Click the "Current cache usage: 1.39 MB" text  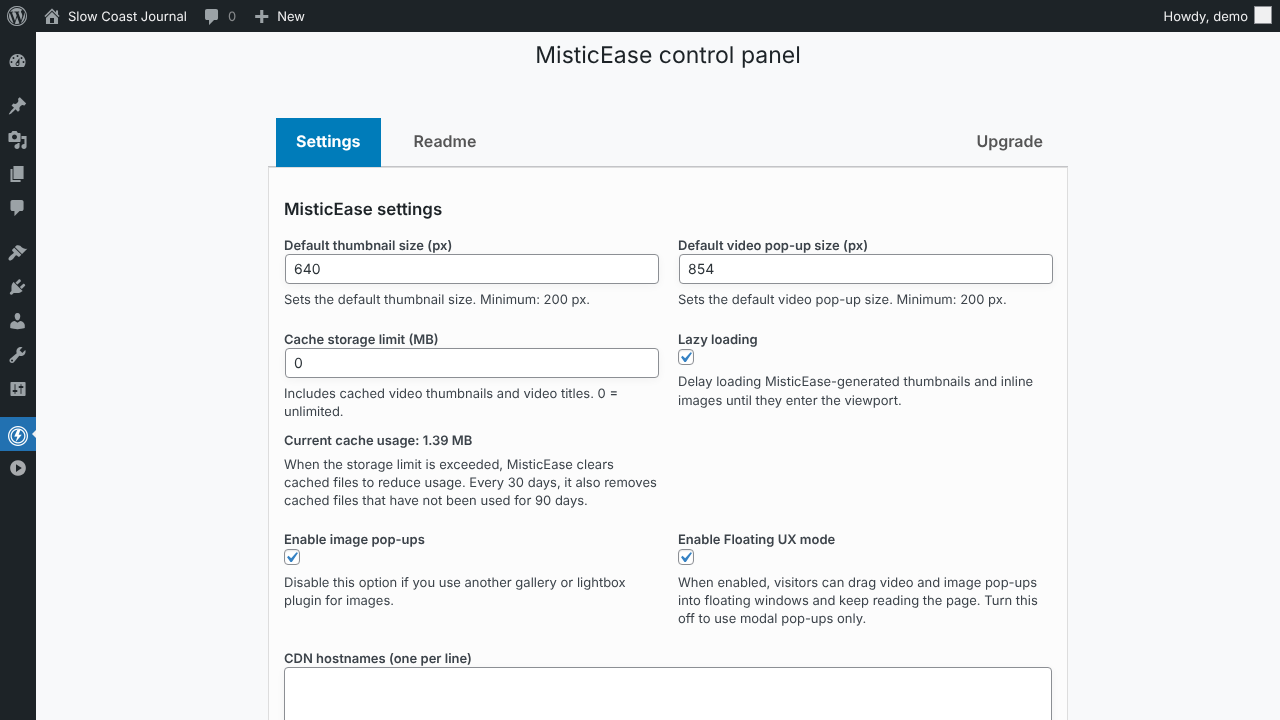pyautogui.click(x=378, y=441)
